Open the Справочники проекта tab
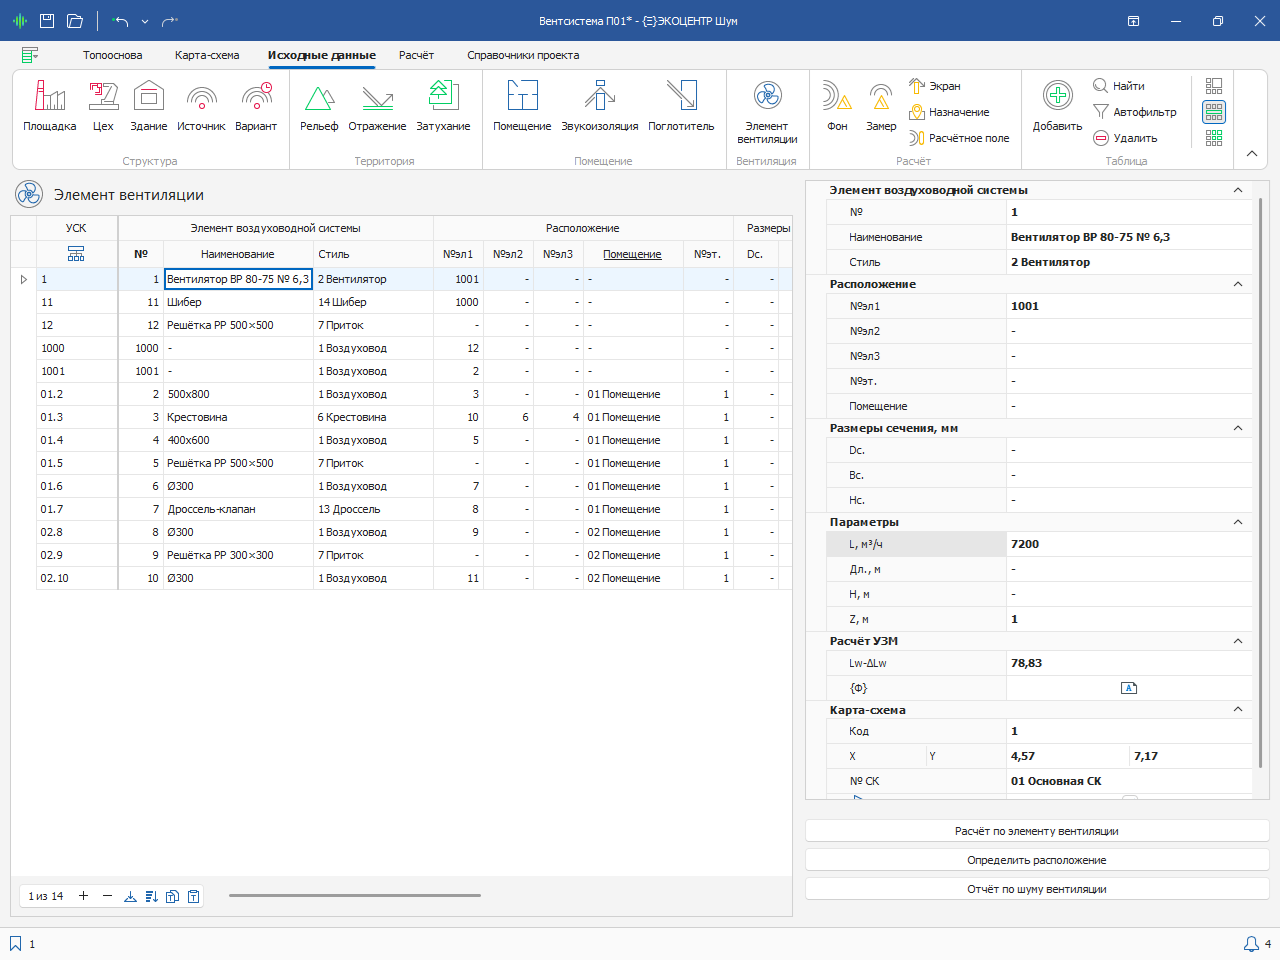This screenshot has height=960, width=1280. pos(523,55)
